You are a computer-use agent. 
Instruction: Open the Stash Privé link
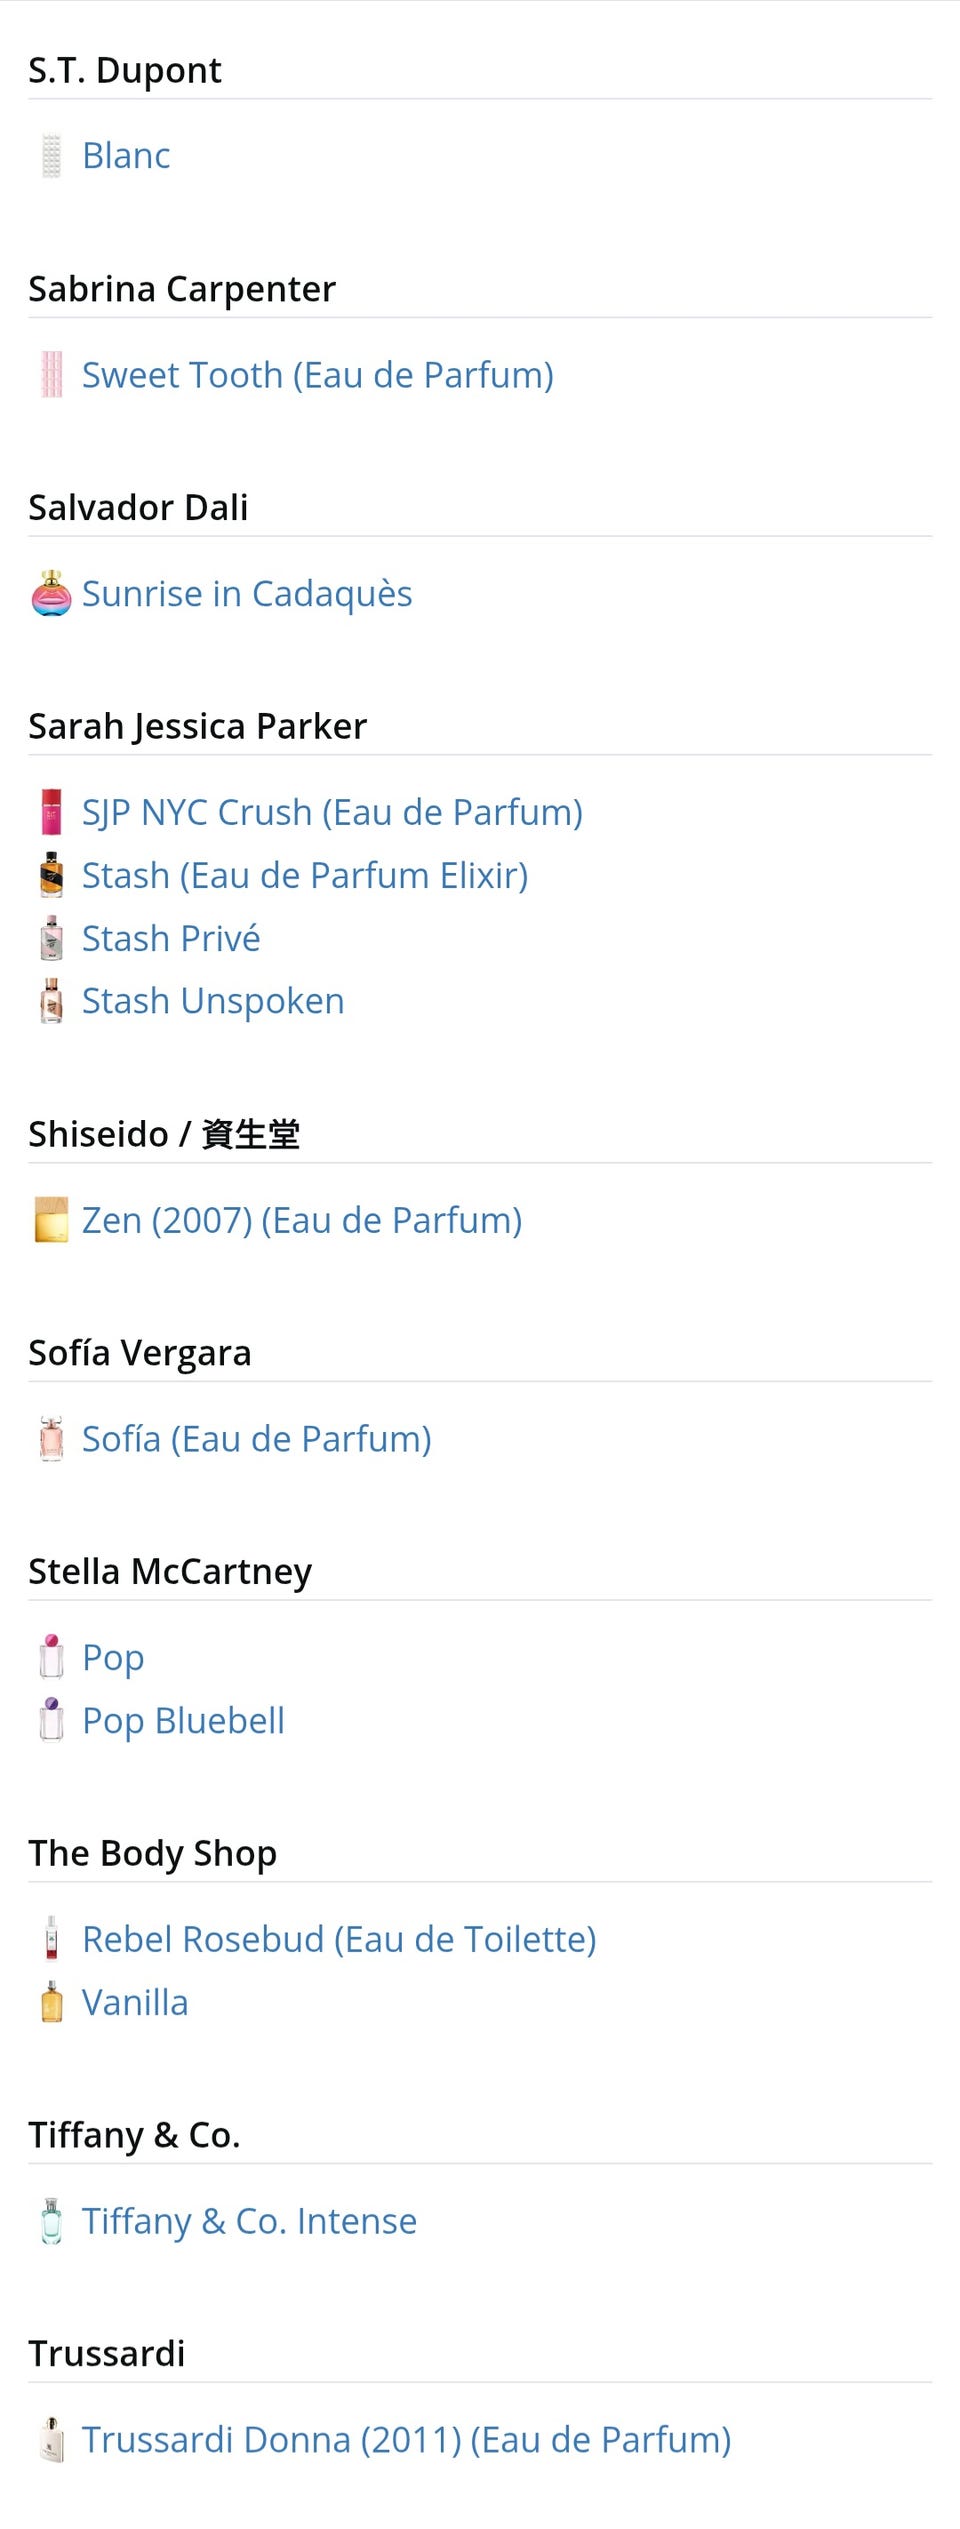click(x=171, y=938)
